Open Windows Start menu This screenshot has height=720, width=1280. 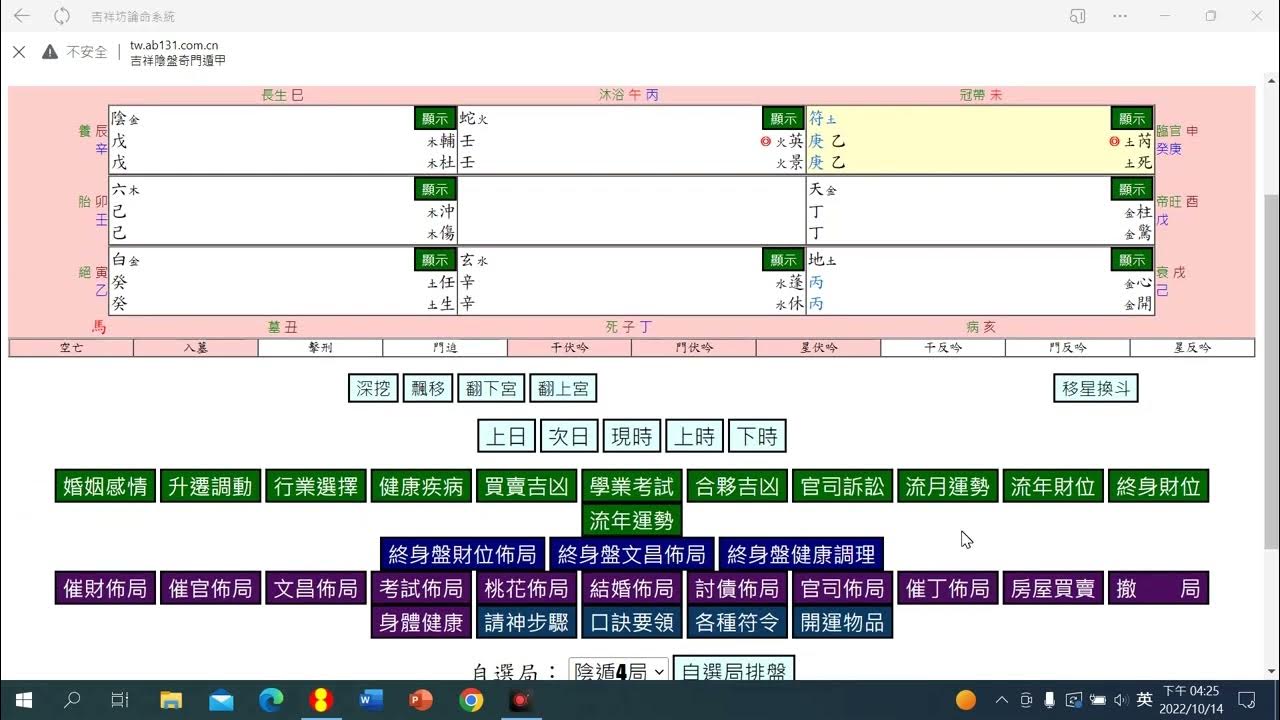pyautogui.click(x=24, y=700)
